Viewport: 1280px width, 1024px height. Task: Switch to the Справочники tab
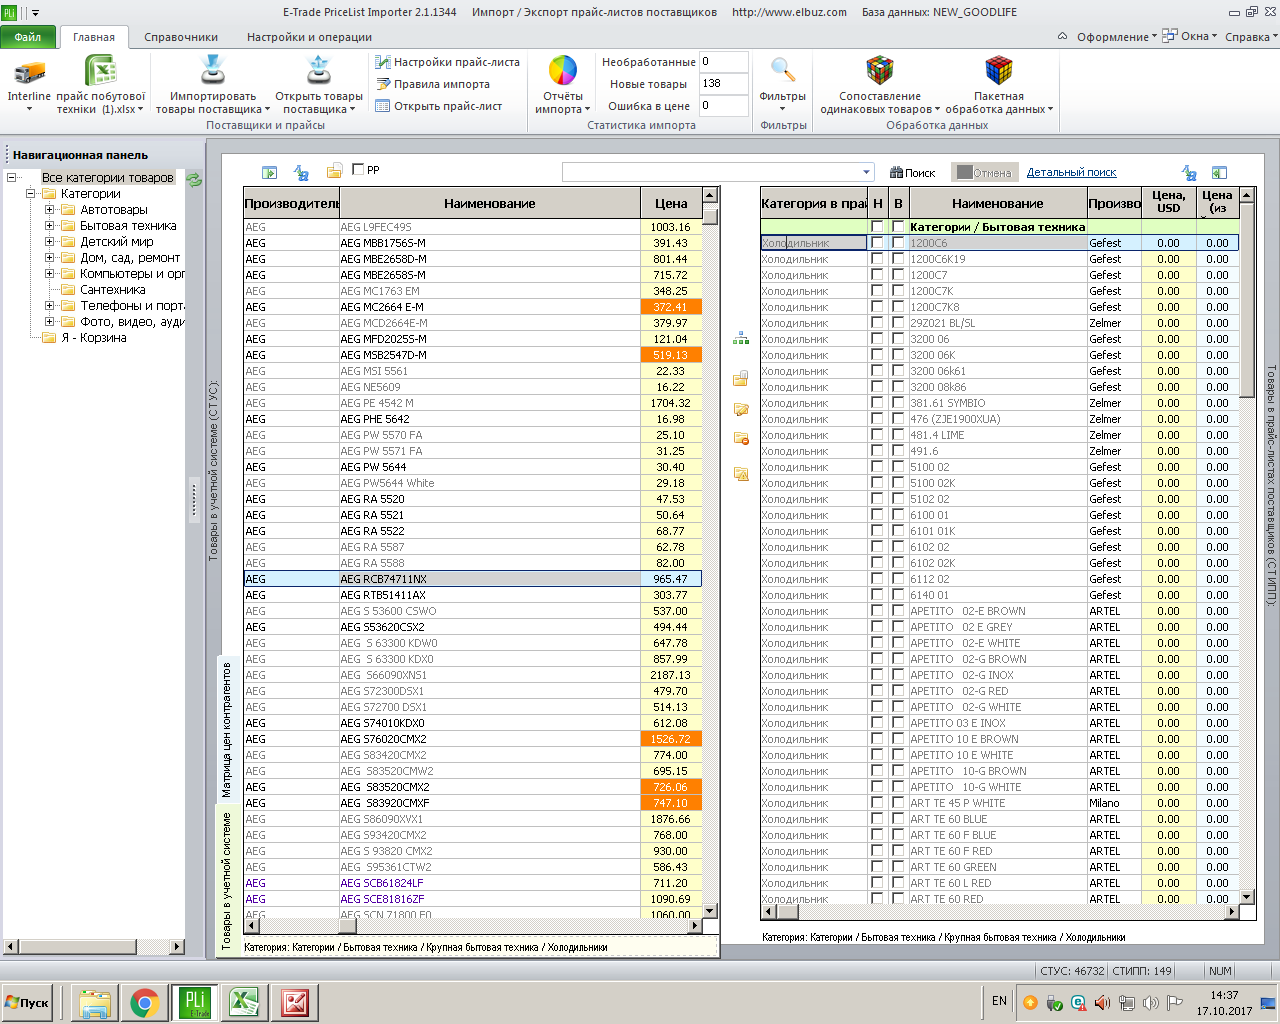(x=181, y=37)
